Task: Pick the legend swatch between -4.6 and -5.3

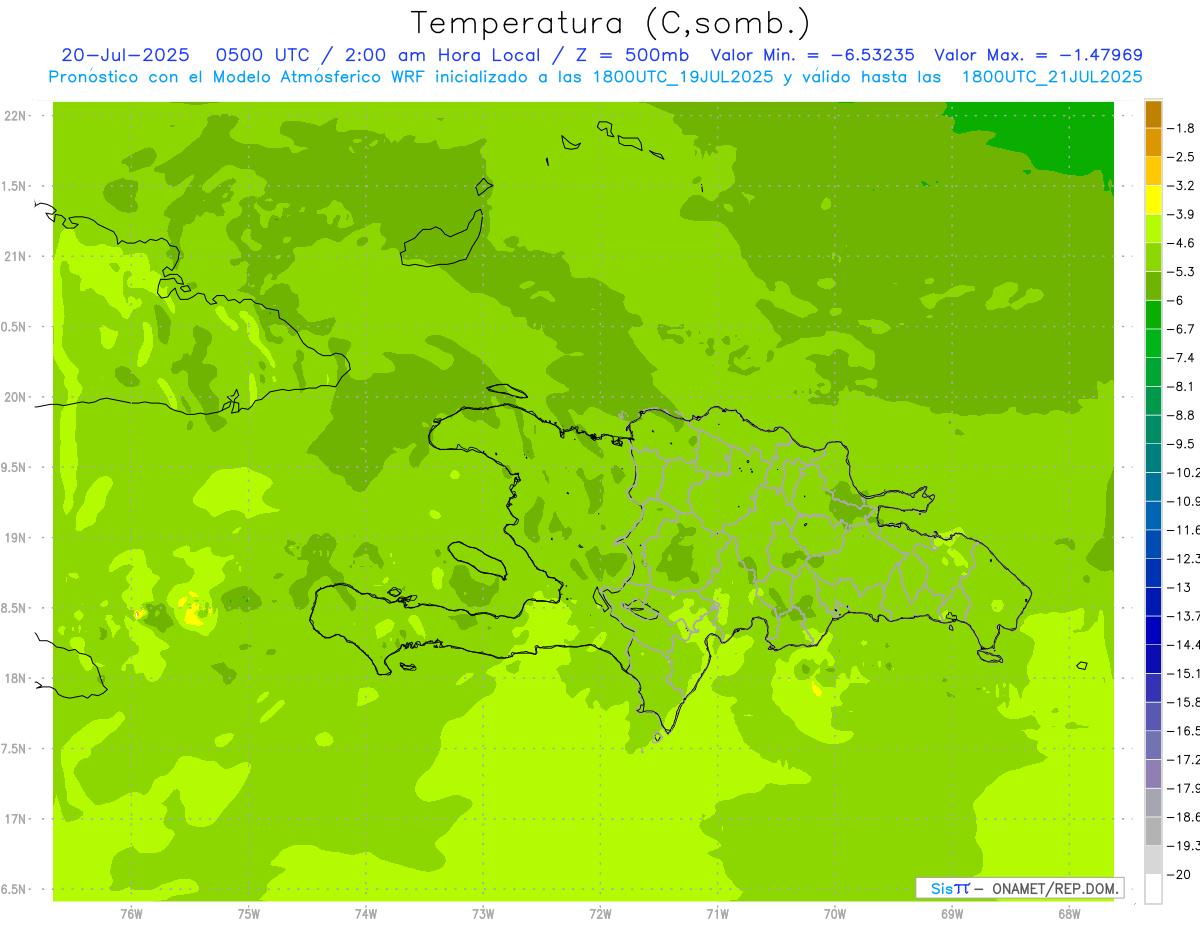Action: click(1153, 257)
